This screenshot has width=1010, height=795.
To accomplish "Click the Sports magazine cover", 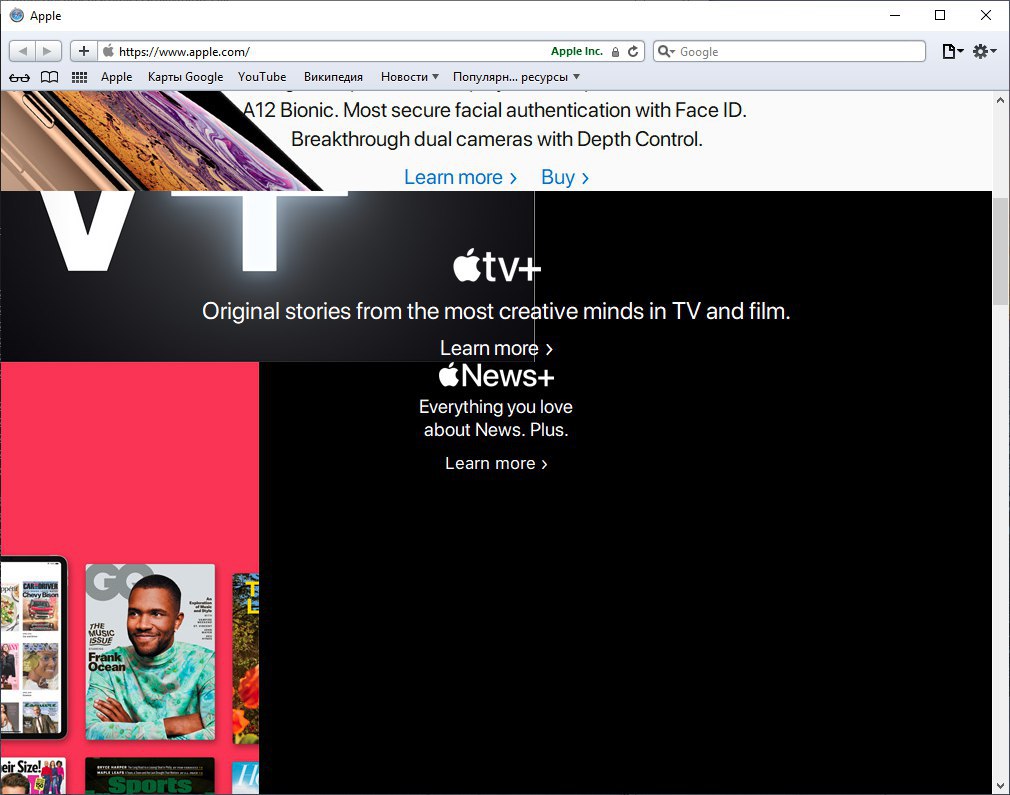I will (x=149, y=776).
